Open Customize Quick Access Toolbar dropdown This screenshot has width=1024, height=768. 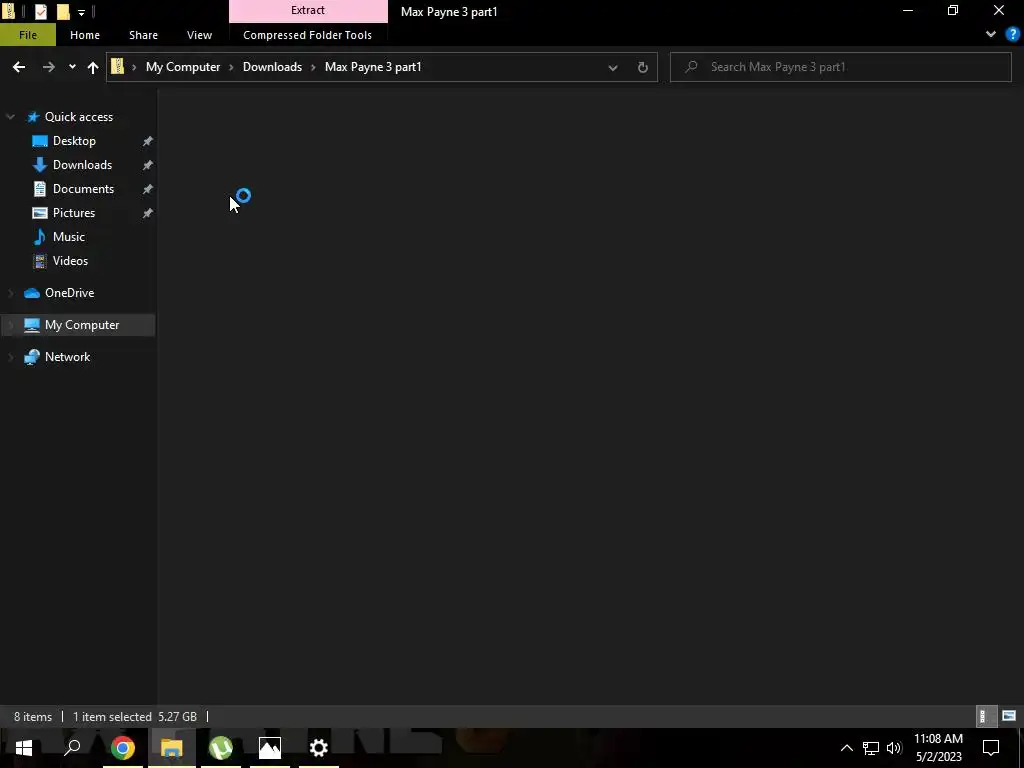pyautogui.click(x=82, y=12)
